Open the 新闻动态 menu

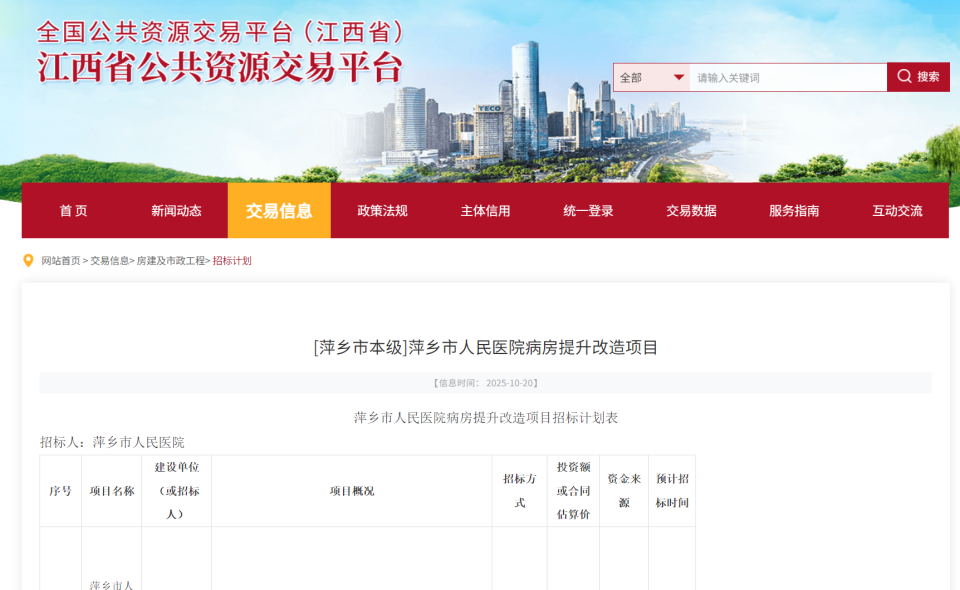pos(175,210)
